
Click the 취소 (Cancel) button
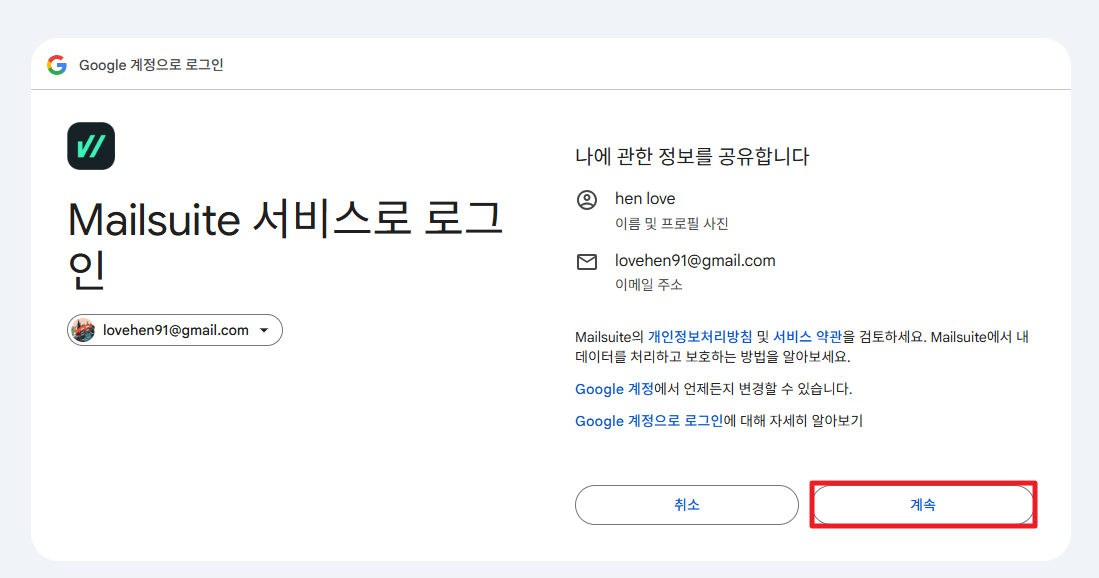tap(687, 504)
